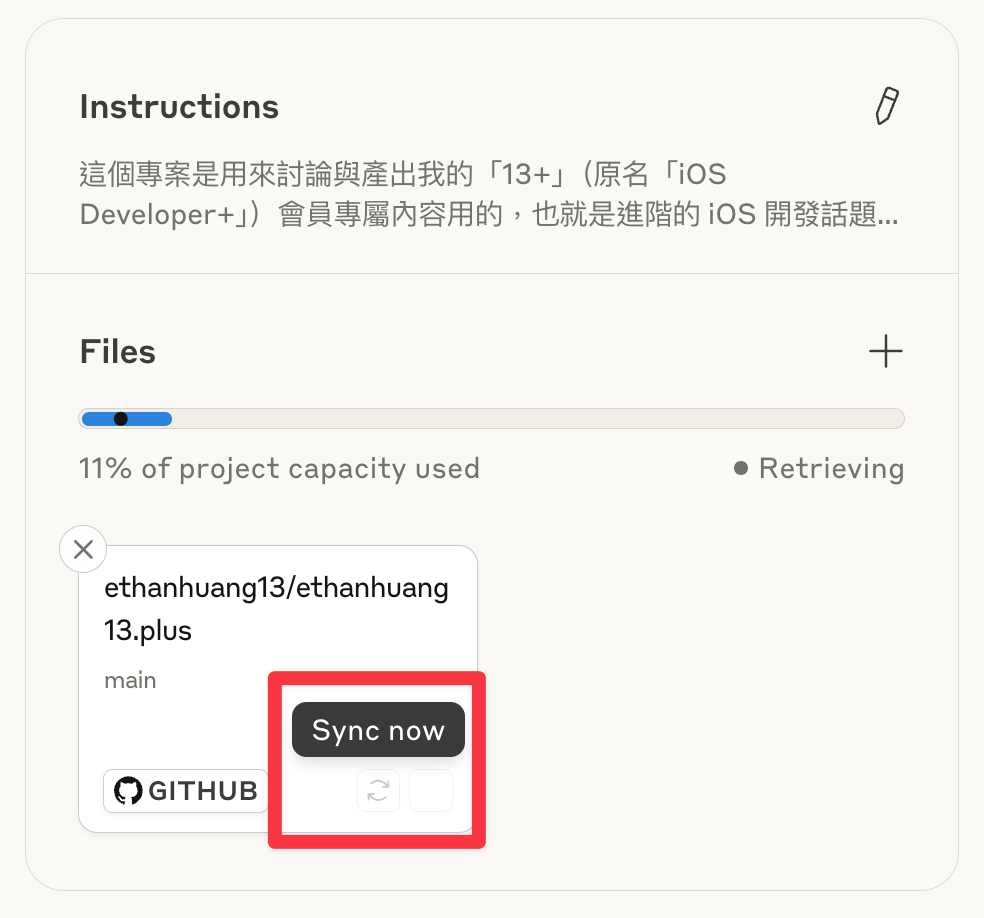Screen dimensions: 984x918
Task: Click the iOS Developer+ text line
Action: click(x=489, y=214)
